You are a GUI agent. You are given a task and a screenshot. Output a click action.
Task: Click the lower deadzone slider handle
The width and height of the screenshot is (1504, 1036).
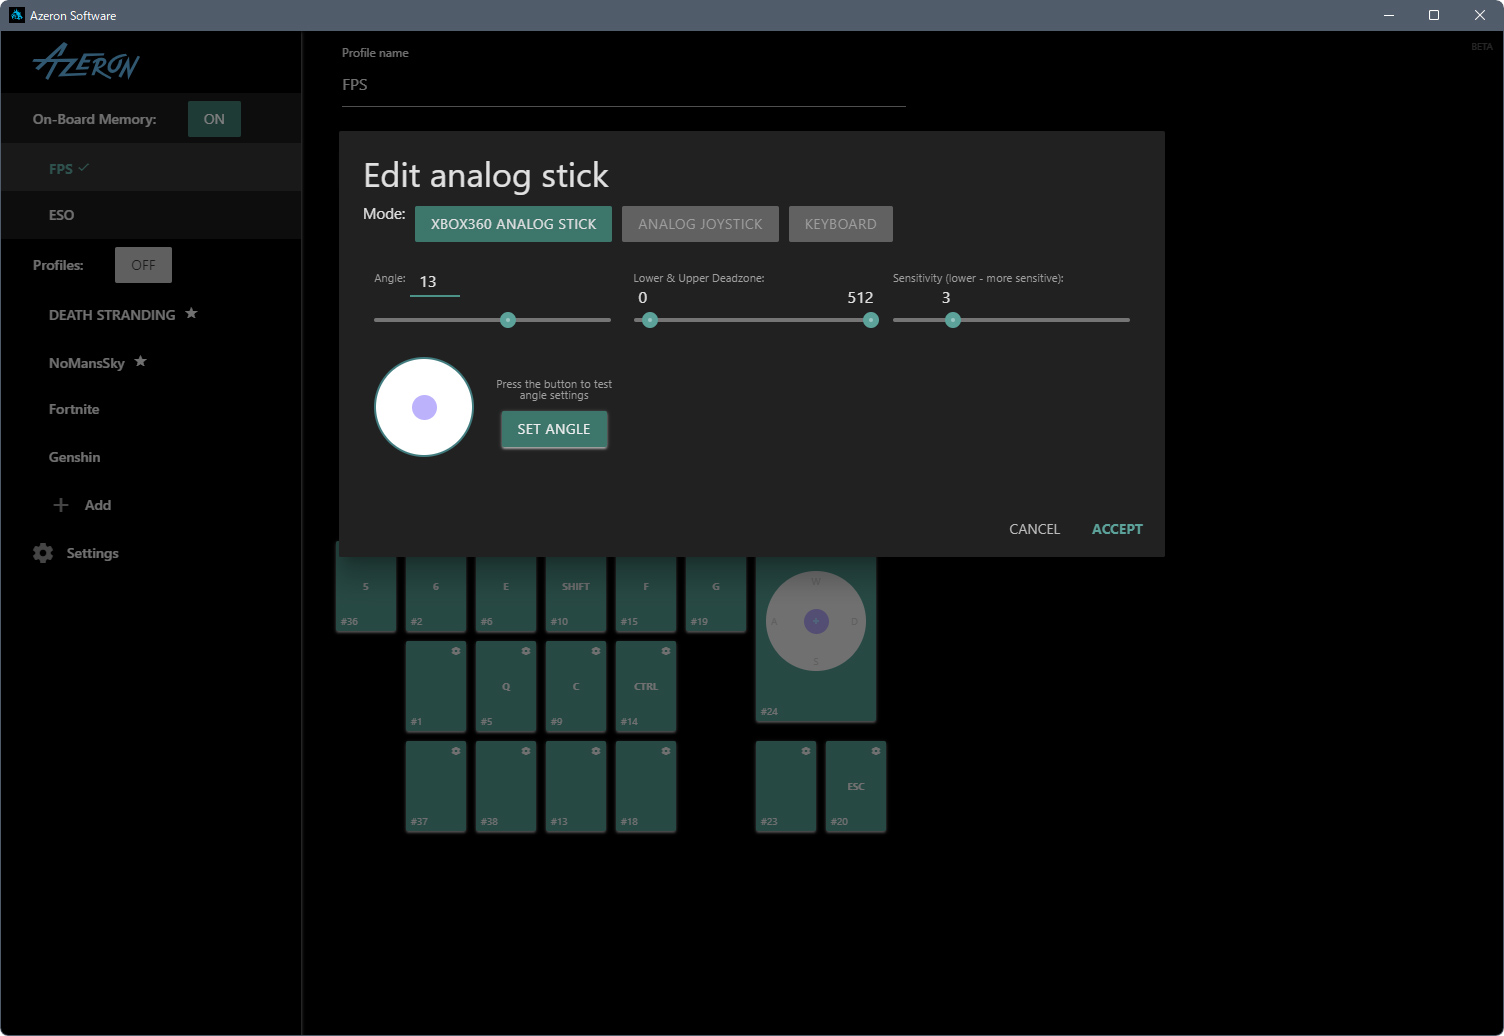[650, 320]
